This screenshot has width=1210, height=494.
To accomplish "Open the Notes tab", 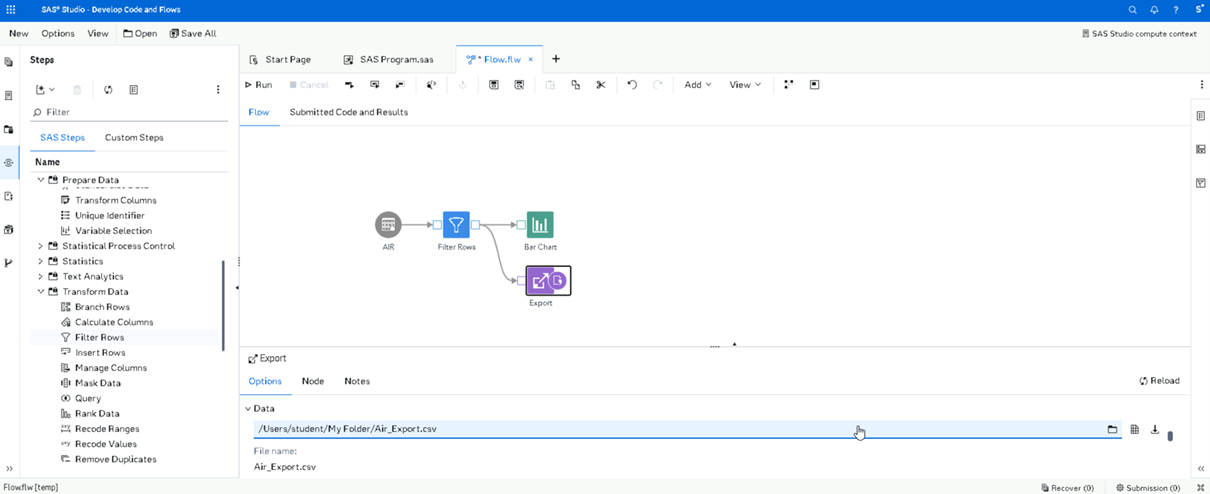I will [357, 381].
